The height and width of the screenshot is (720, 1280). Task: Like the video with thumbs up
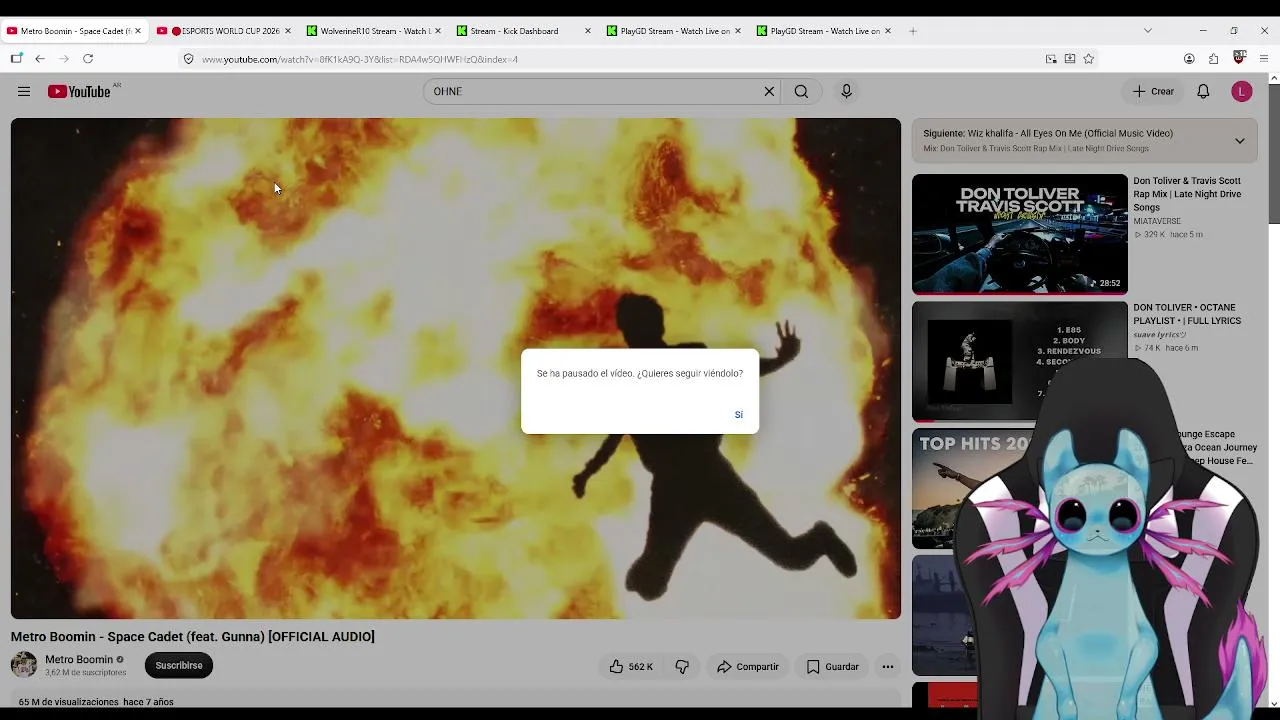point(630,667)
